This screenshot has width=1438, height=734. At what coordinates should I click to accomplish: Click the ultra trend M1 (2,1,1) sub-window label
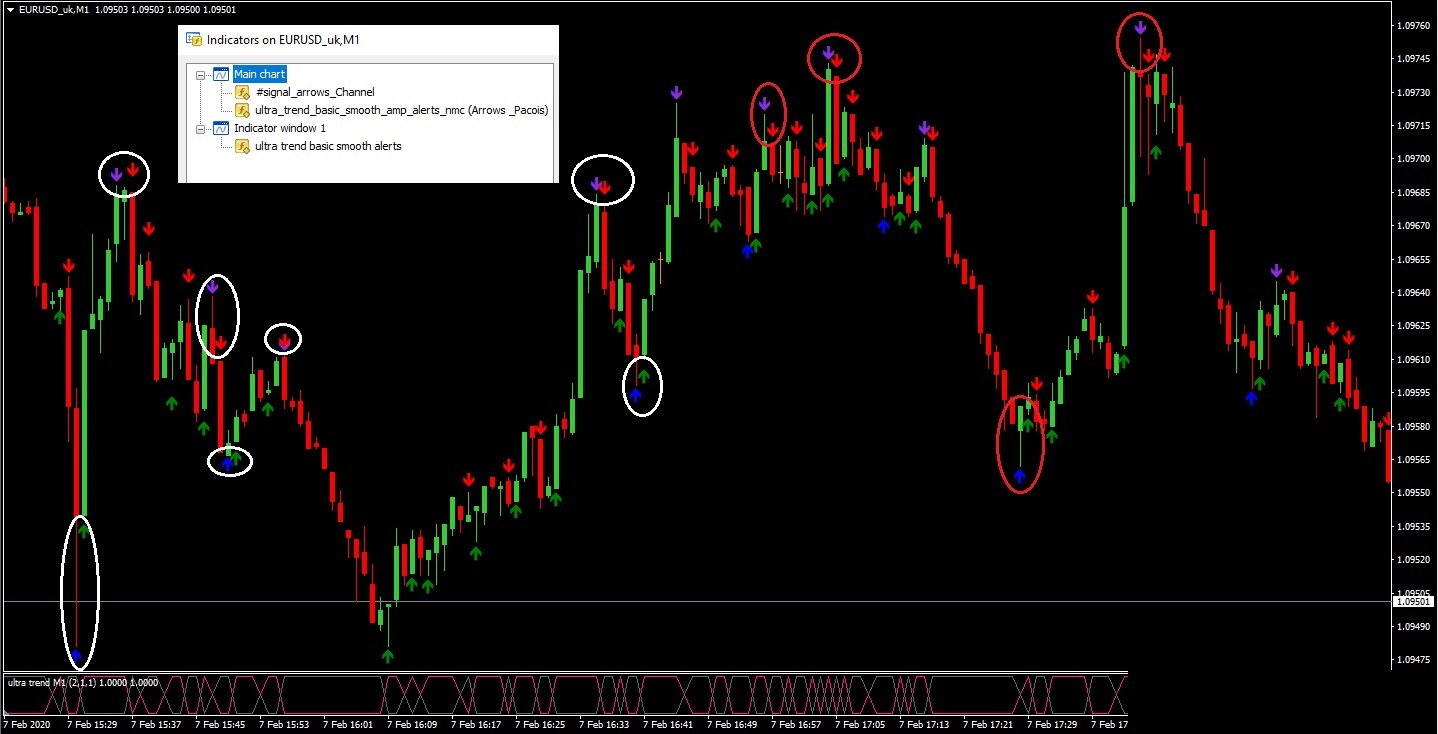[83, 683]
